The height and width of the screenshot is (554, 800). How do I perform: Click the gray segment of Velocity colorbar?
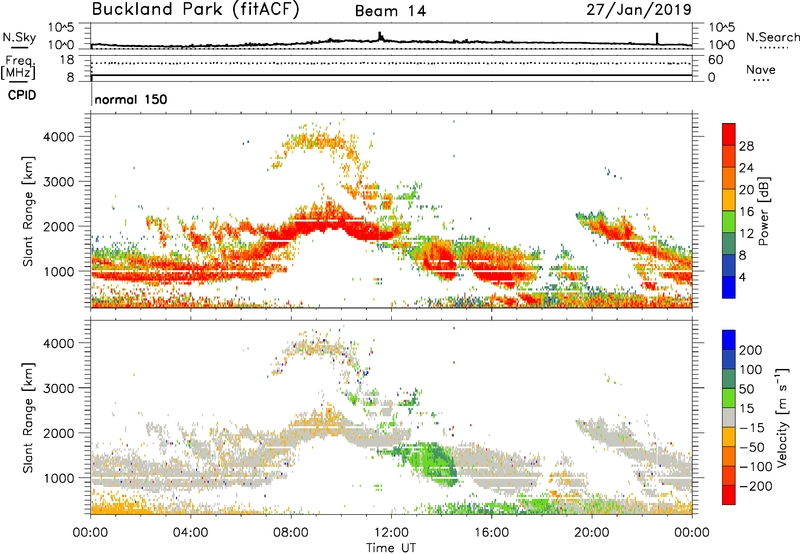click(729, 417)
